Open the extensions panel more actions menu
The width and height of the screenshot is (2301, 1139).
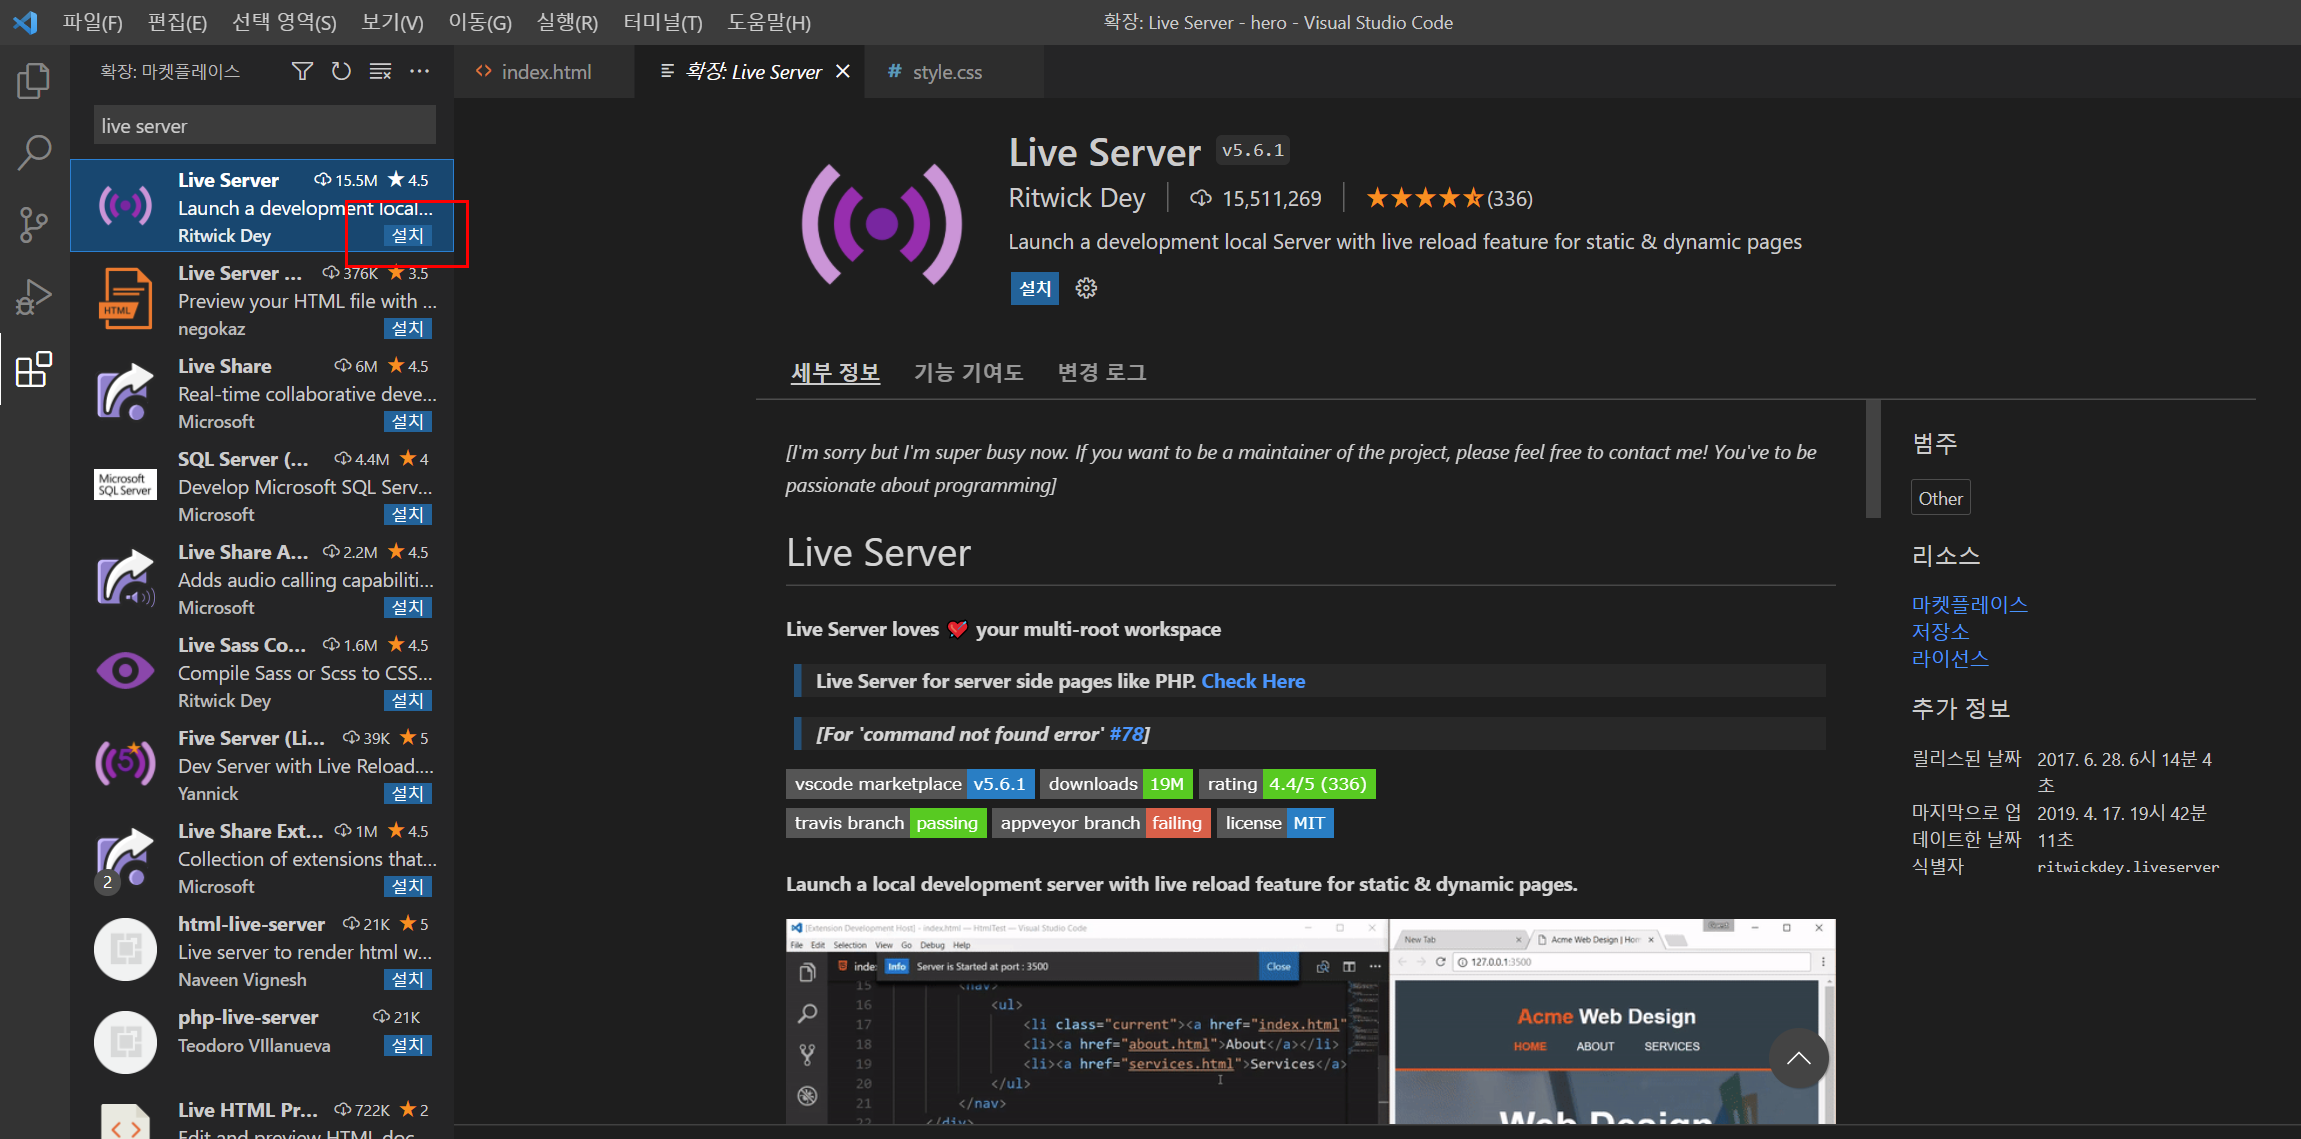click(420, 71)
